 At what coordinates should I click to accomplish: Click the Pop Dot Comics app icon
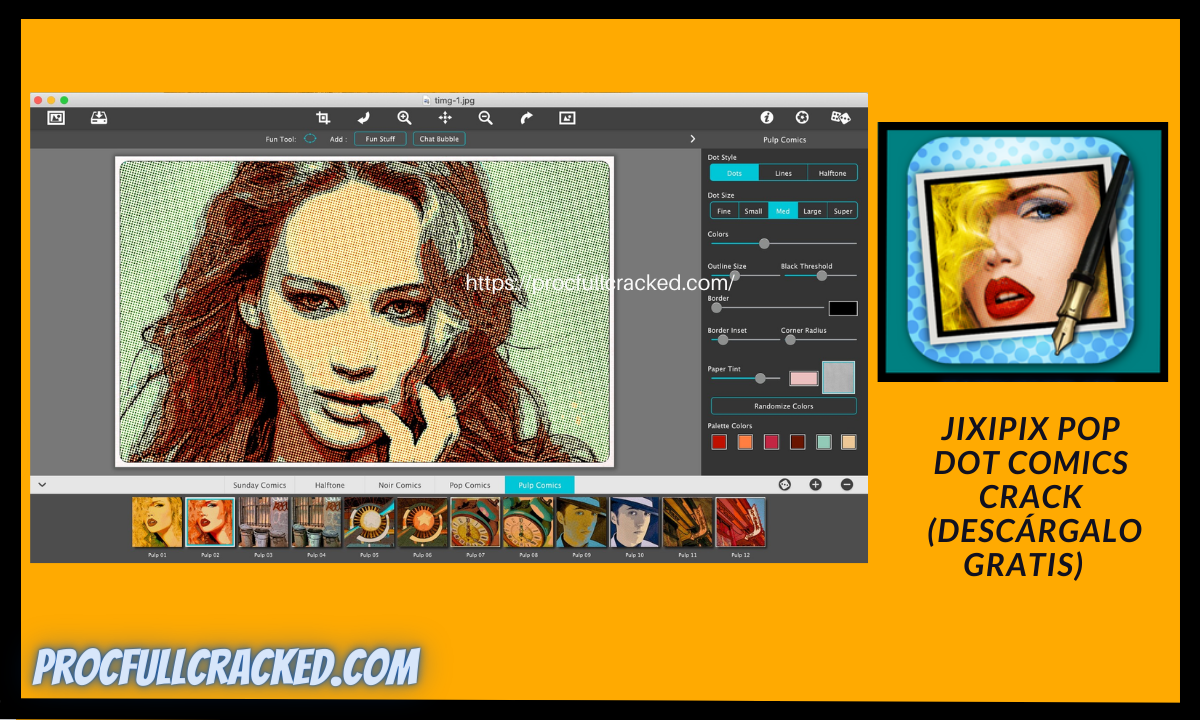pos(1022,252)
